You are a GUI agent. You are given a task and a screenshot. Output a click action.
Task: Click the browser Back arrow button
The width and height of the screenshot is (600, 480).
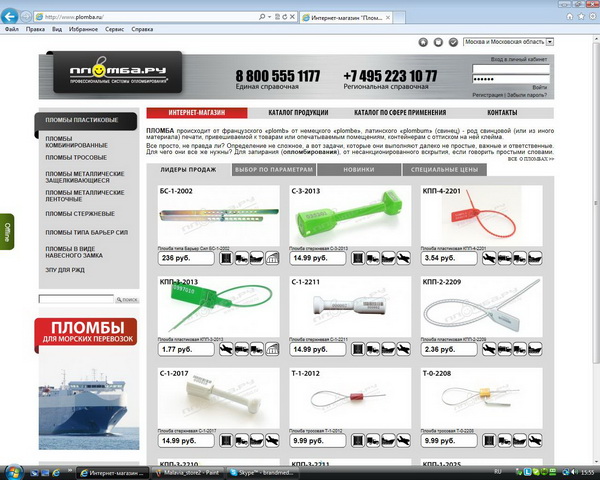(x=10, y=16)
